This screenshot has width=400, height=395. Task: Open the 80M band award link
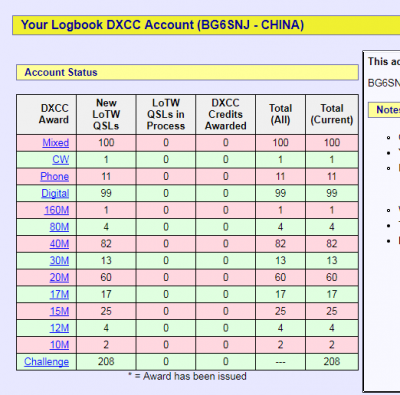tap(59, 227)
